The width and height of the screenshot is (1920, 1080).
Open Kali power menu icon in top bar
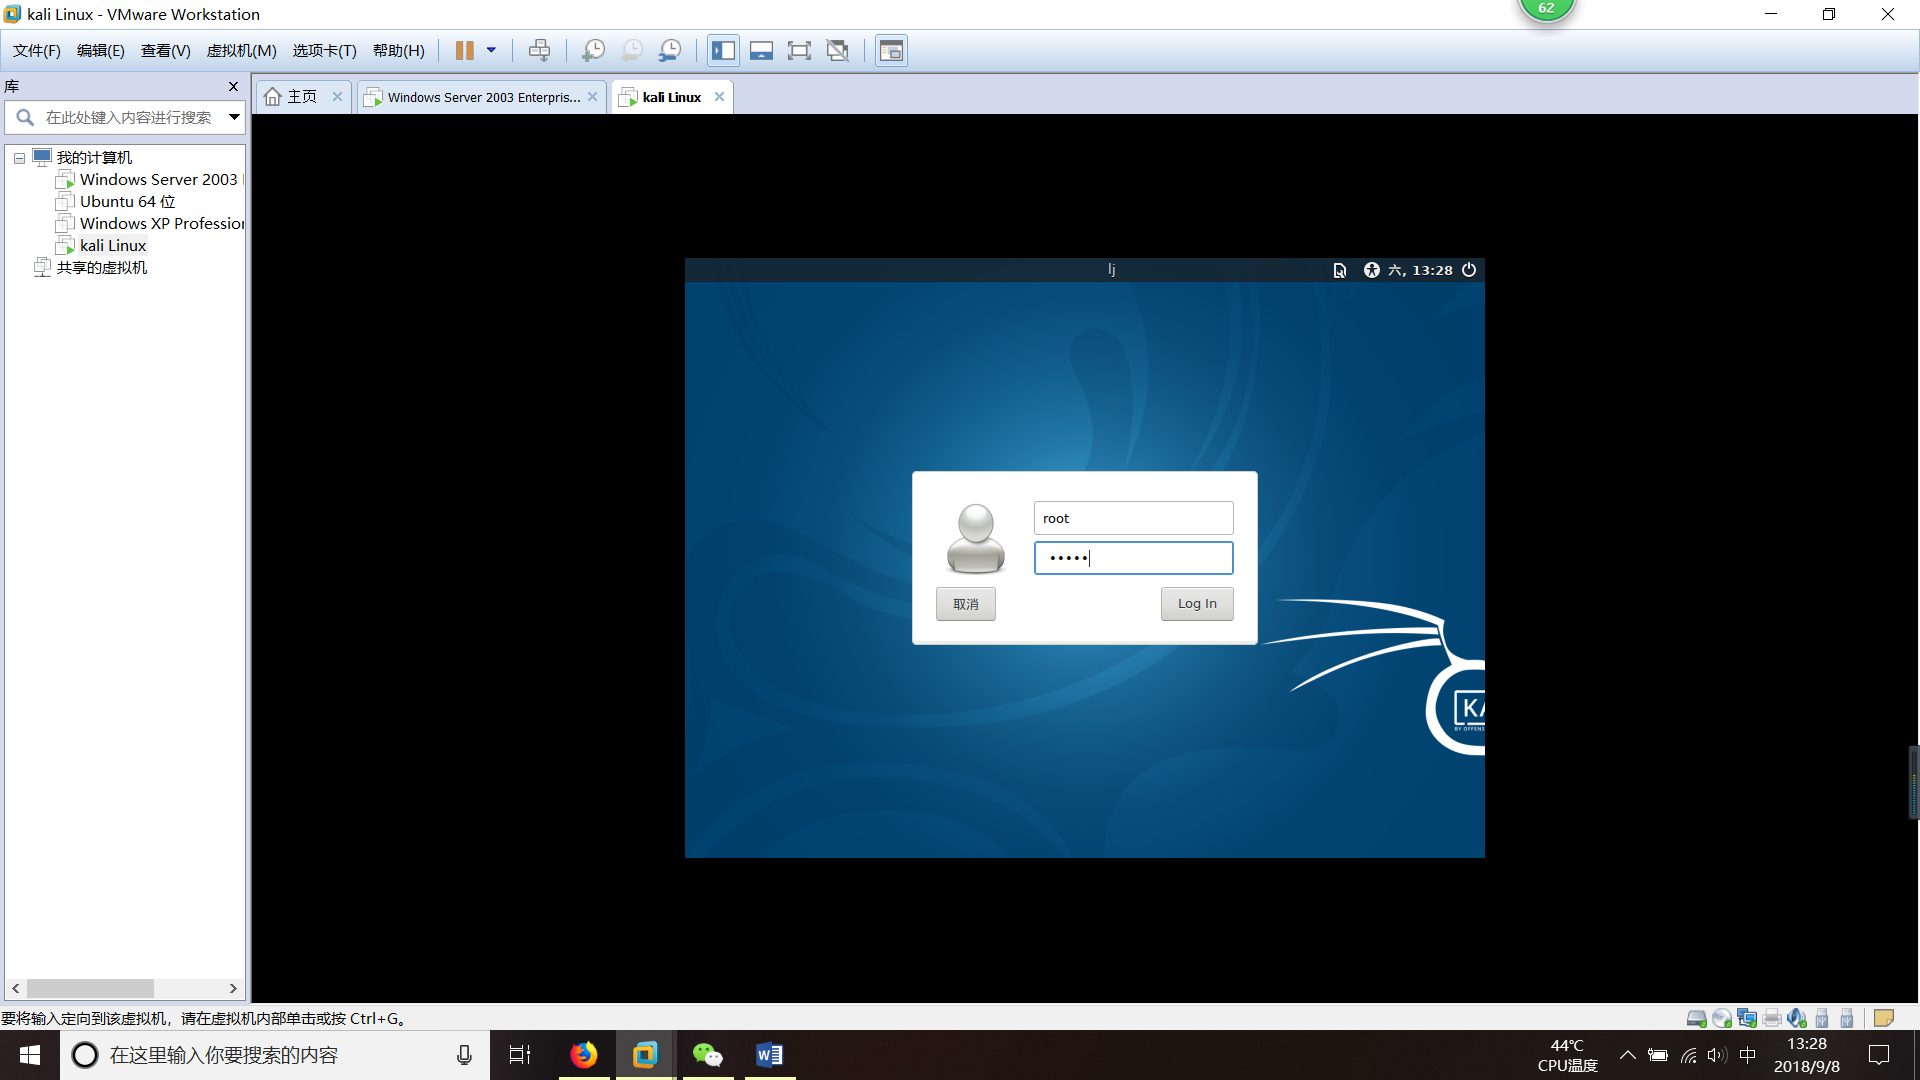(x=1469, y=270)
